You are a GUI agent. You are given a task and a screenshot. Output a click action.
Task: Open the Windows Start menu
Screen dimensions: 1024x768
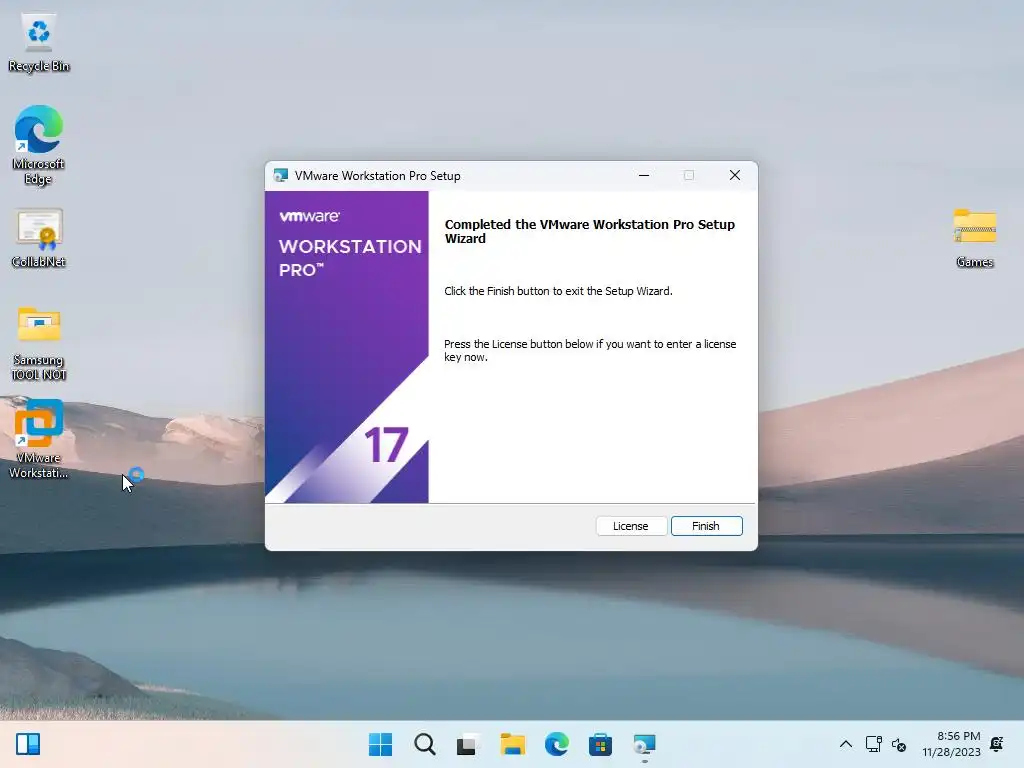point(380,744)
